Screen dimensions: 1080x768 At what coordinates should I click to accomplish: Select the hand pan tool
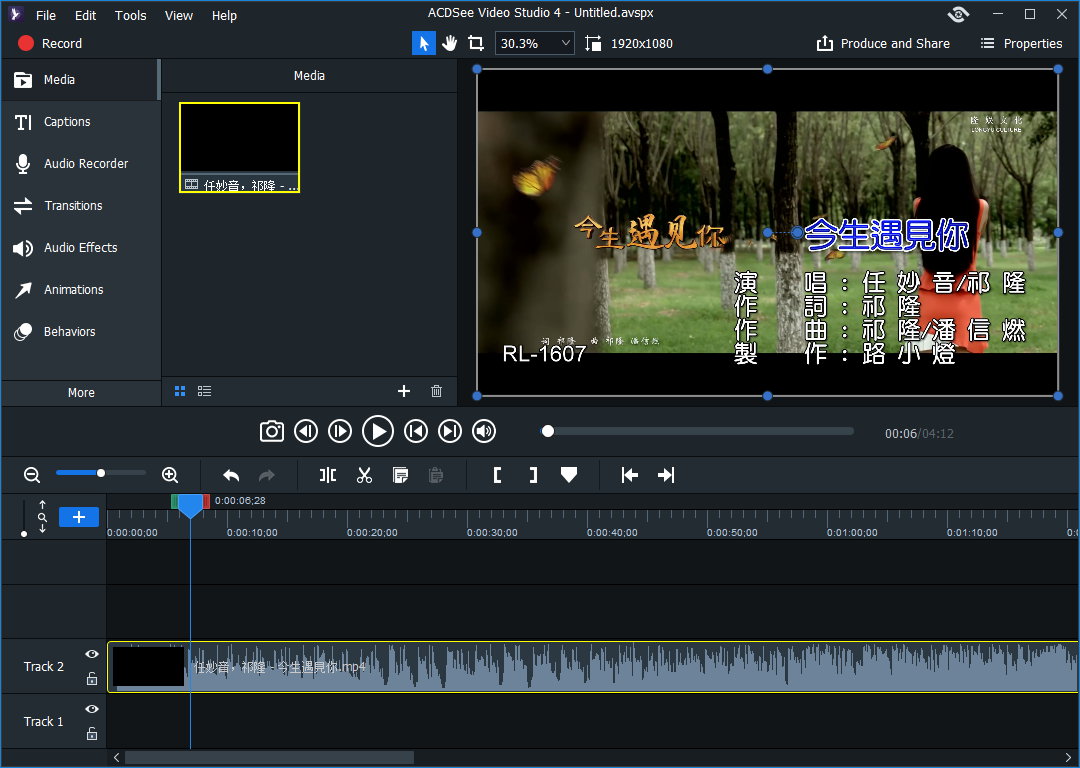[450, 43]
